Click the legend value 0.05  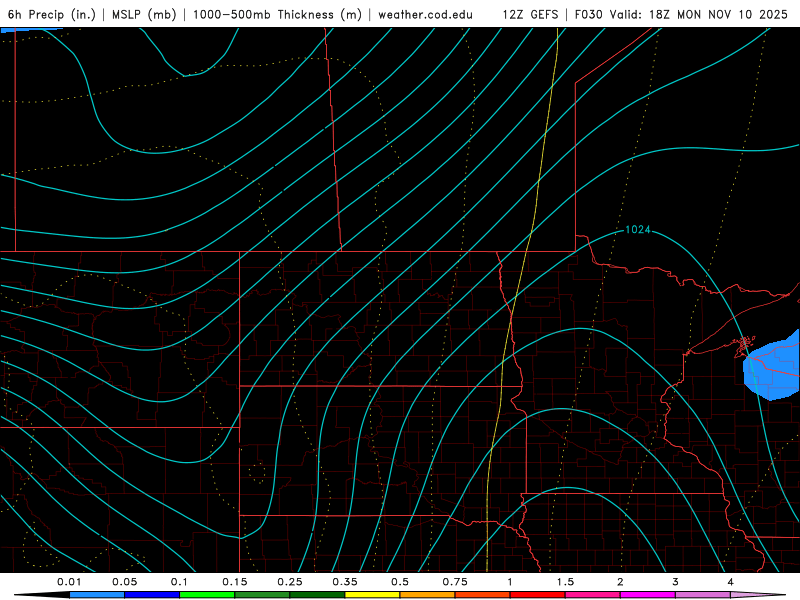(x=124, y=582)
